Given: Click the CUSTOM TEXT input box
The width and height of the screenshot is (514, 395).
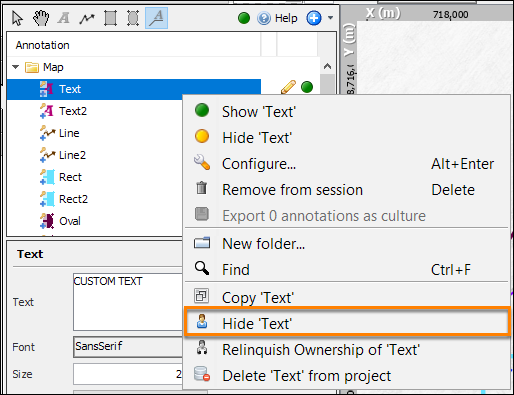Looking at the screenshot, I should 128,302.
